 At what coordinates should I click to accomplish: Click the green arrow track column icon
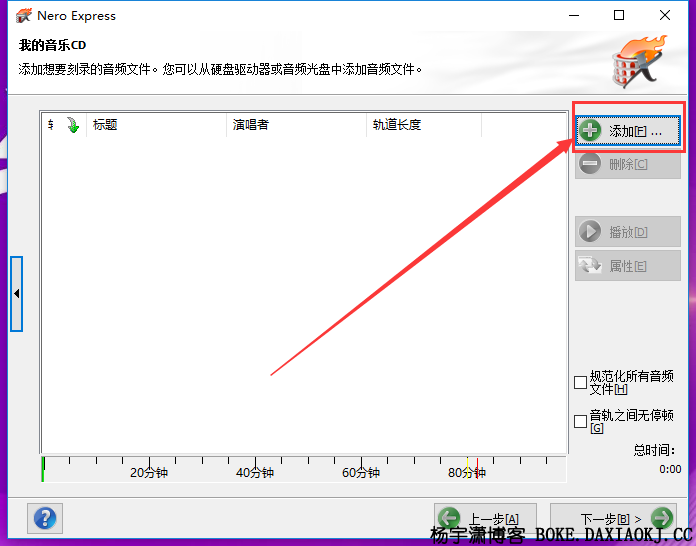point(73,125)
